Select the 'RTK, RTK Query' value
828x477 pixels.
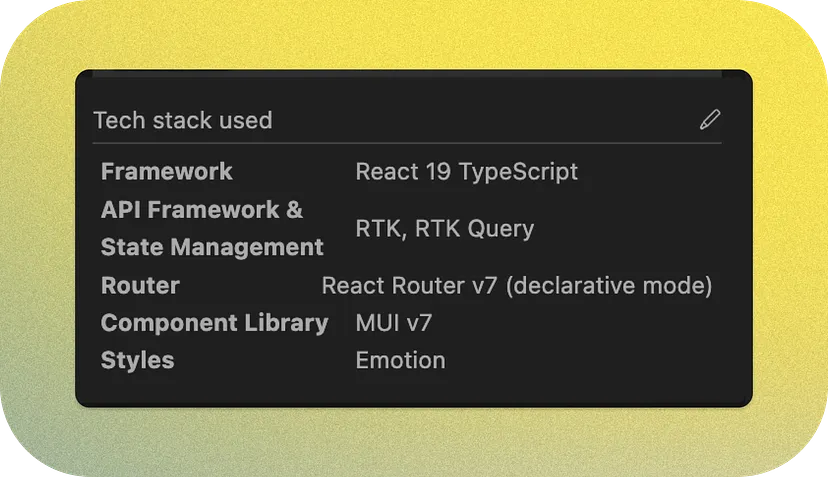445,229
